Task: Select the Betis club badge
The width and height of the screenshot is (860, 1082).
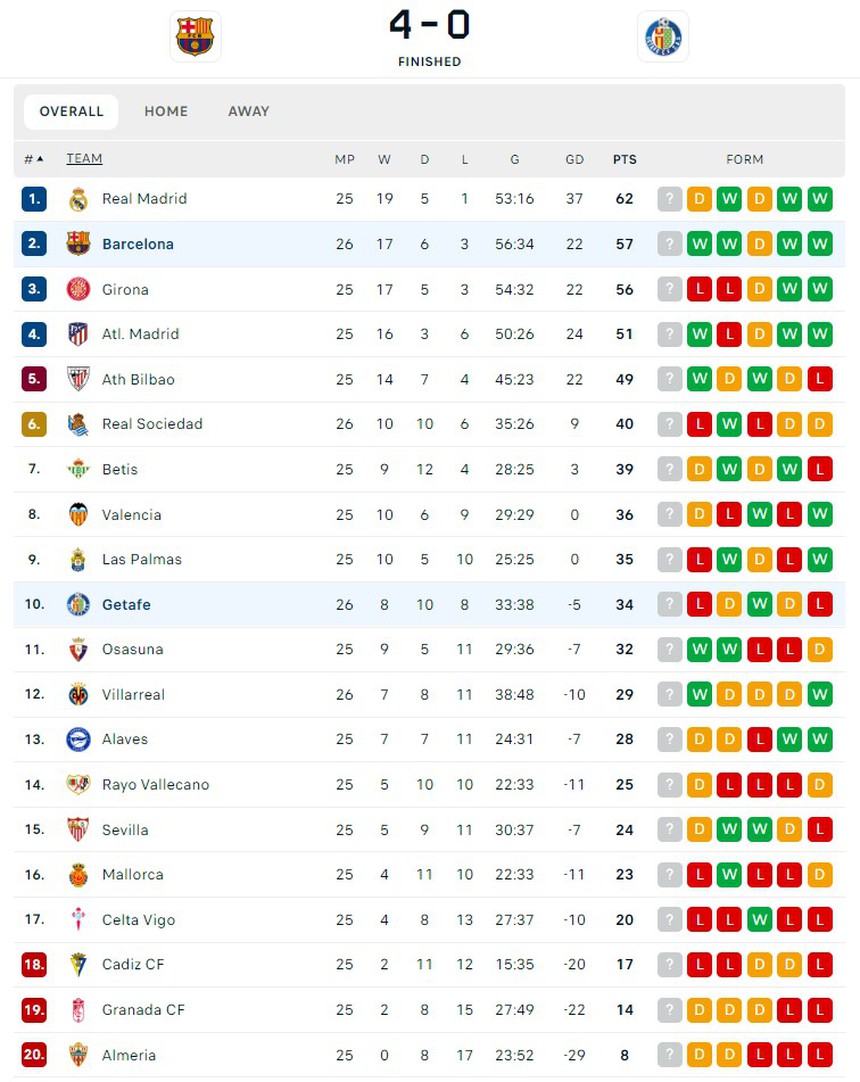Action: pyautogui.click(x=78, y=469)
